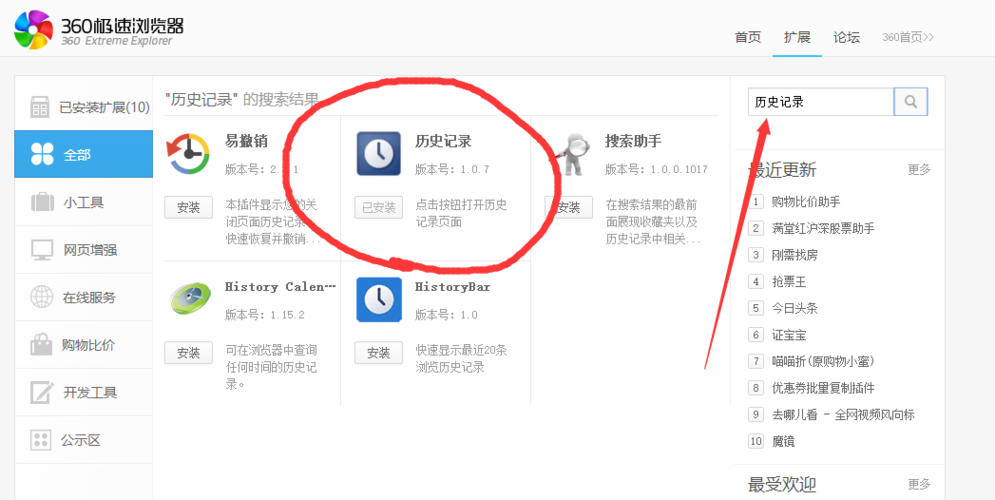Viewport: 995px width, 500px height.
Task: Install the HistoryBar extension
Action: coord(378,353)
